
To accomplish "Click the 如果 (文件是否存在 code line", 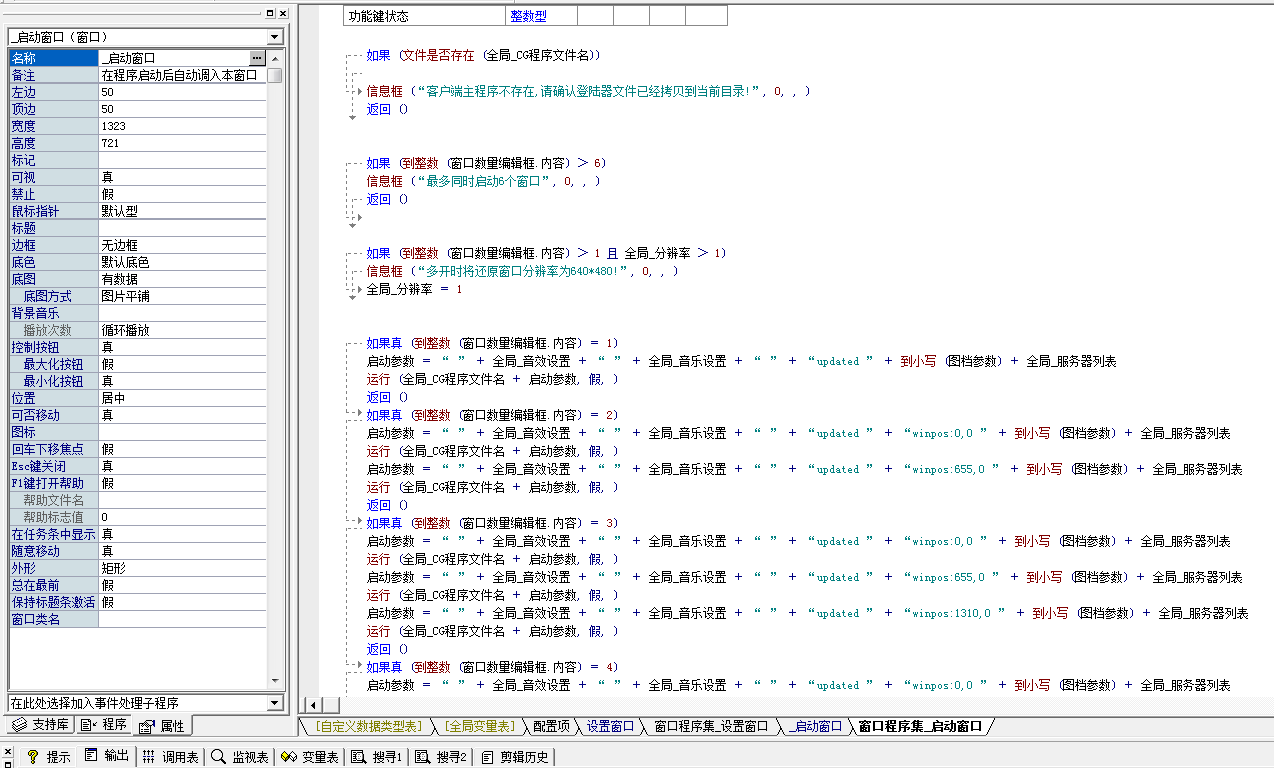I will 483,55.
